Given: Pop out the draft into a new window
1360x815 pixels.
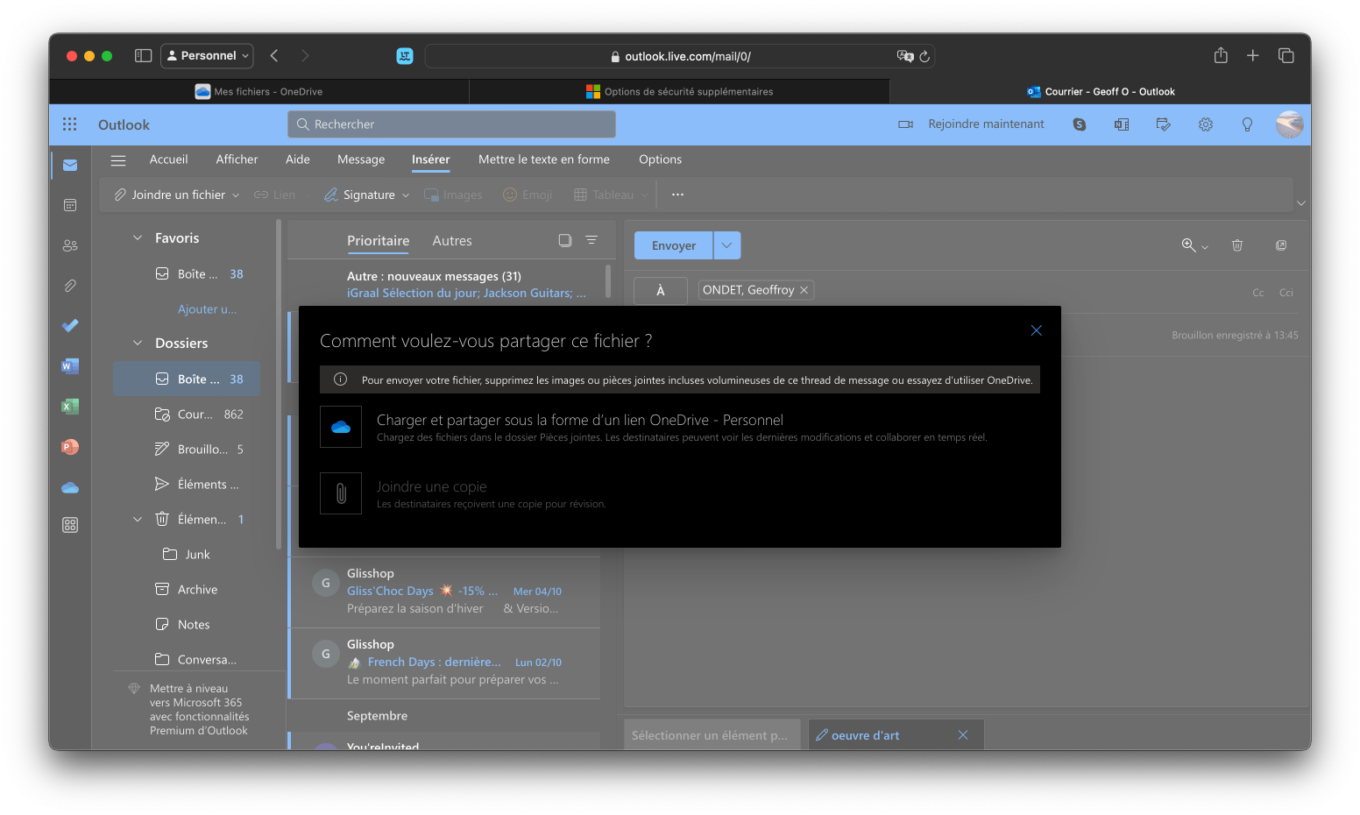Looking at the screenshot, I should 1281,245.
